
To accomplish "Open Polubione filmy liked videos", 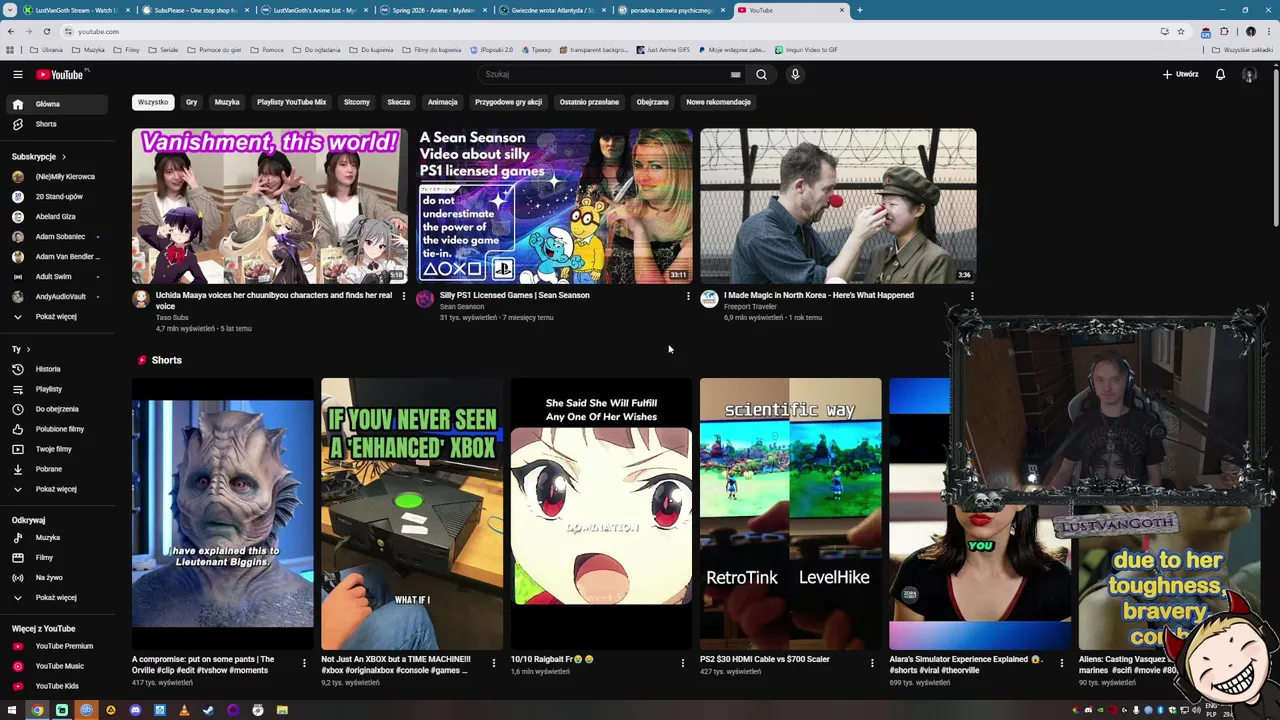I will (x=55, y=429).
